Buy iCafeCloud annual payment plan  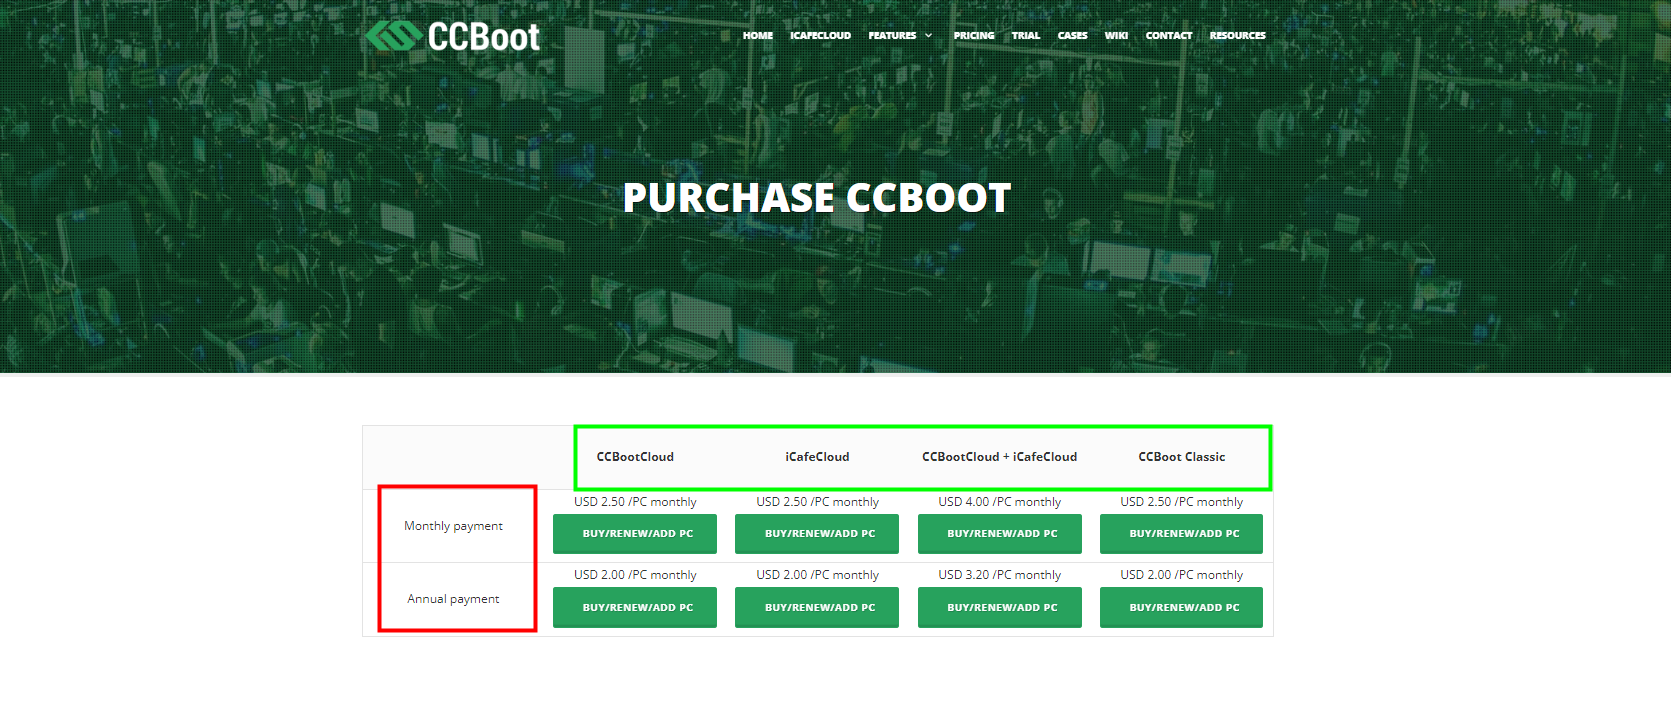coord(817,608)
